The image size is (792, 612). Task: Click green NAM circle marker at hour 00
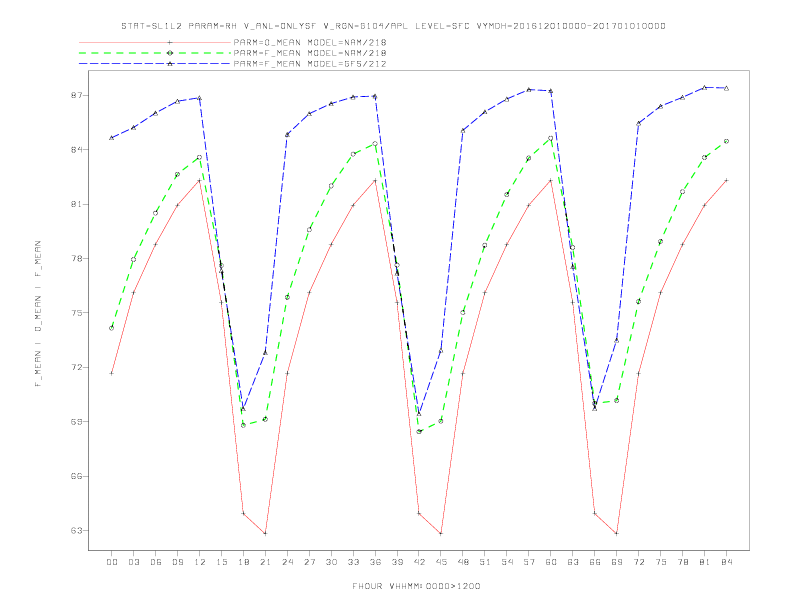tap(112, 328)
